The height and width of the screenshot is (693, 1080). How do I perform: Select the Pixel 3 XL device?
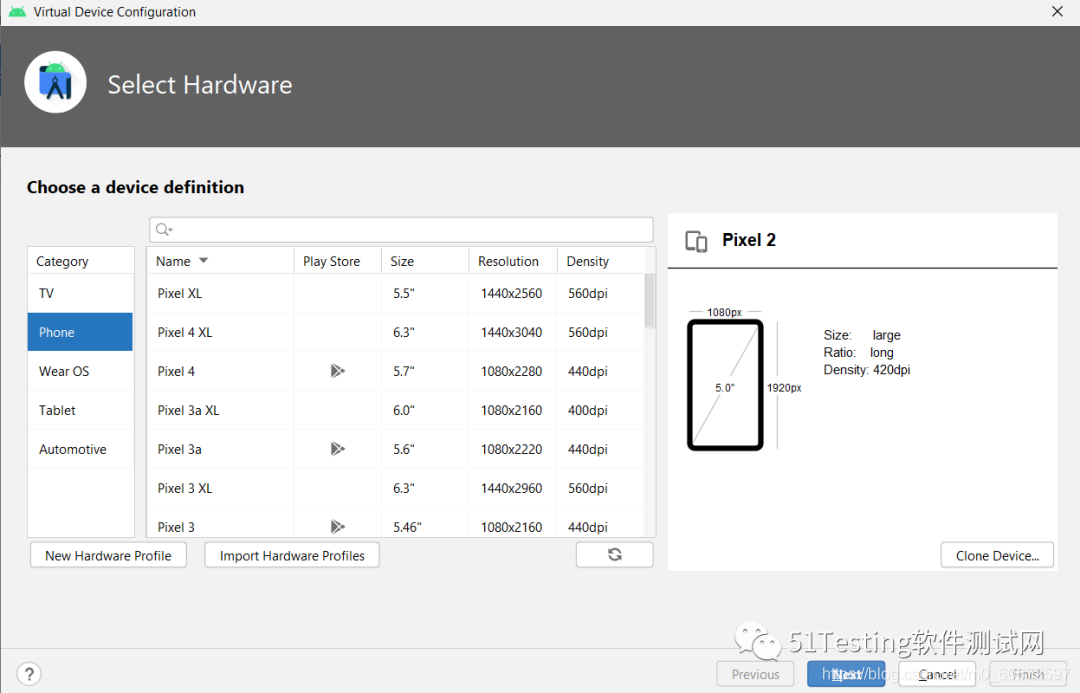click(x=185, y=488)
